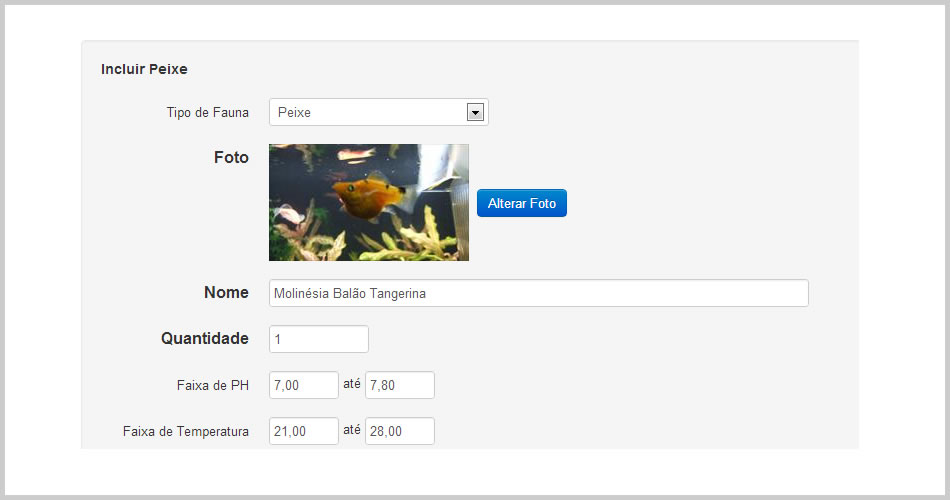950x500 pixels.
Task: Select the minimum temperature field 21,00
Action: 304,431
